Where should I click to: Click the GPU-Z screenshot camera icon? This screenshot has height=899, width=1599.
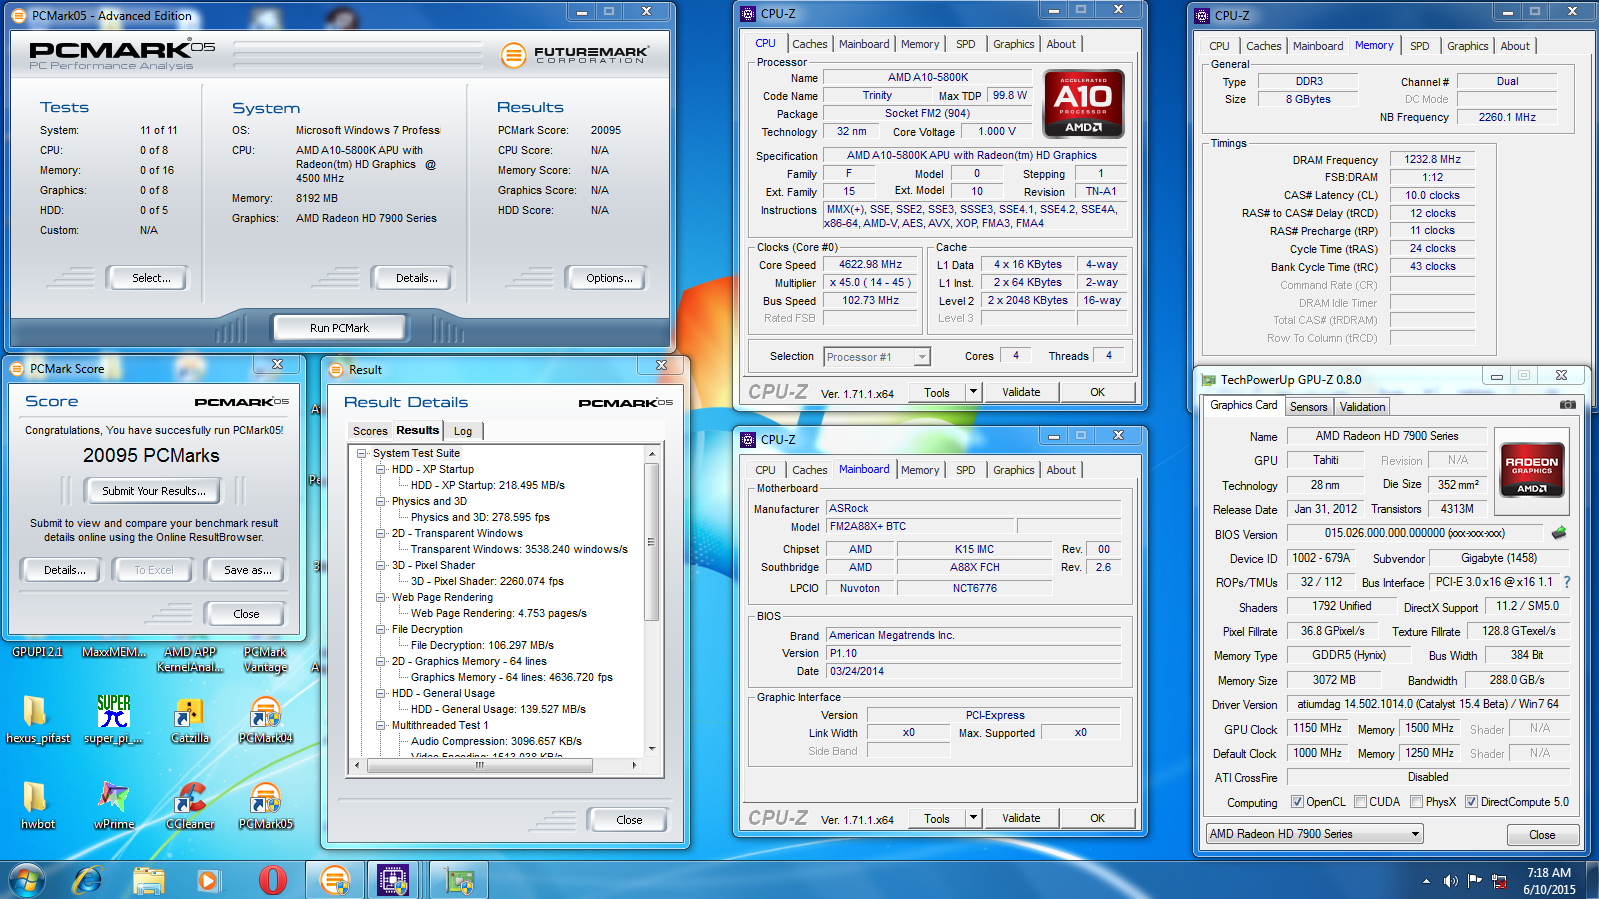pos(1567,405)
